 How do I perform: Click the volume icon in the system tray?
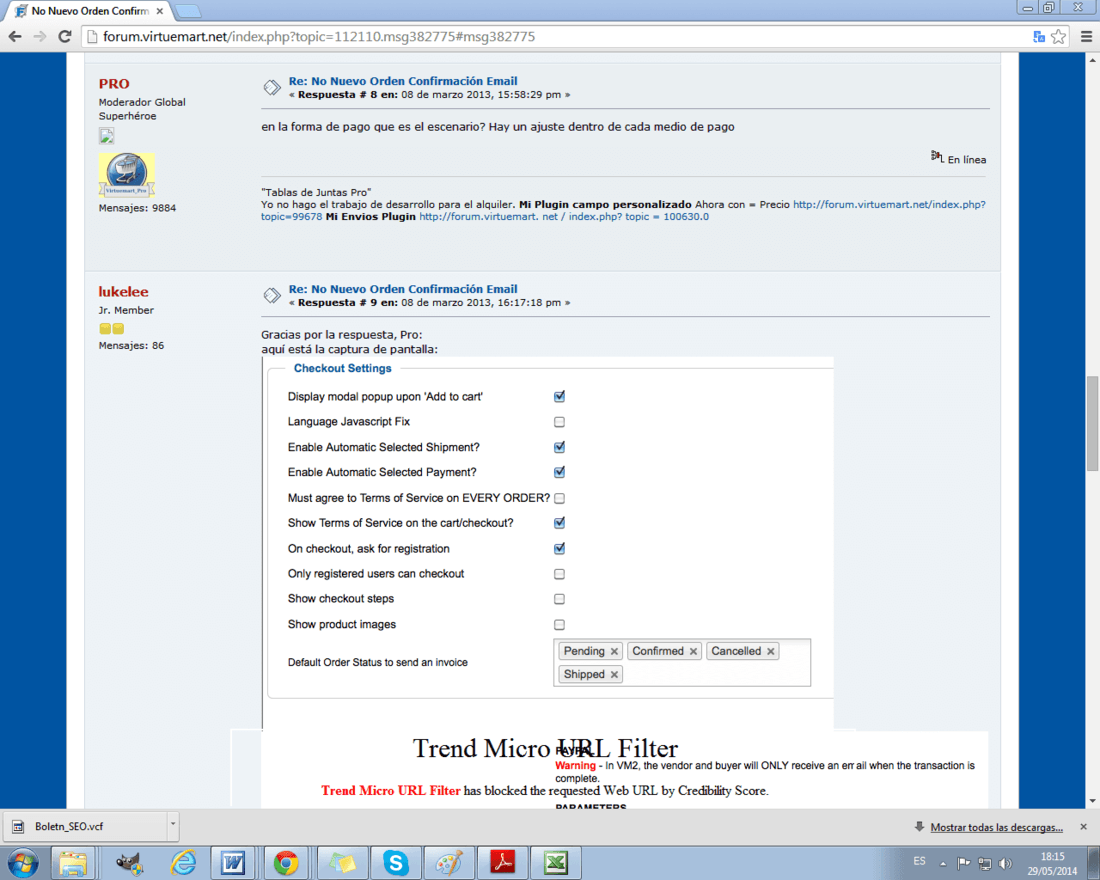pos(1006,863)
